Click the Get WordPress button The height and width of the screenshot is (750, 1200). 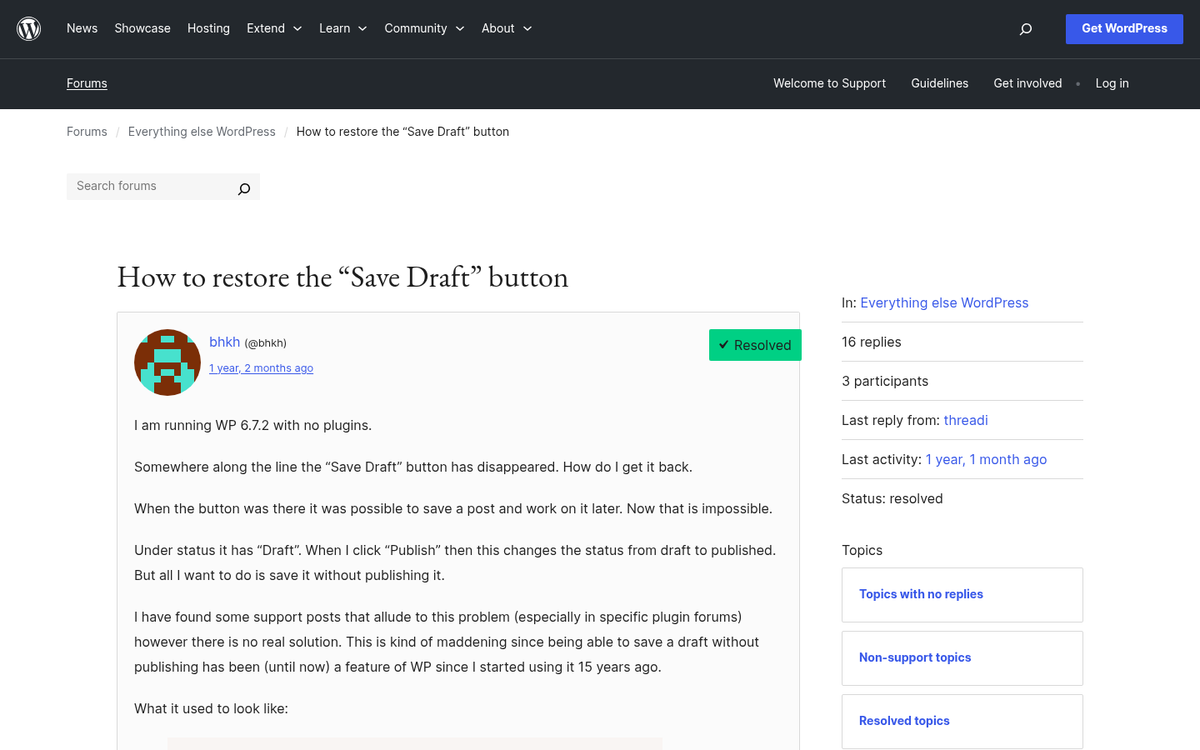coord(1124,28)
